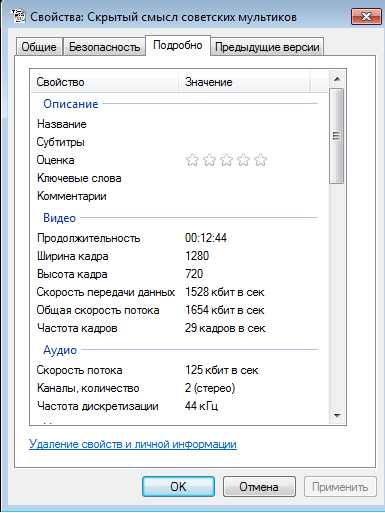
Task: Click the scrollbar up arrow
Action: 337,79
